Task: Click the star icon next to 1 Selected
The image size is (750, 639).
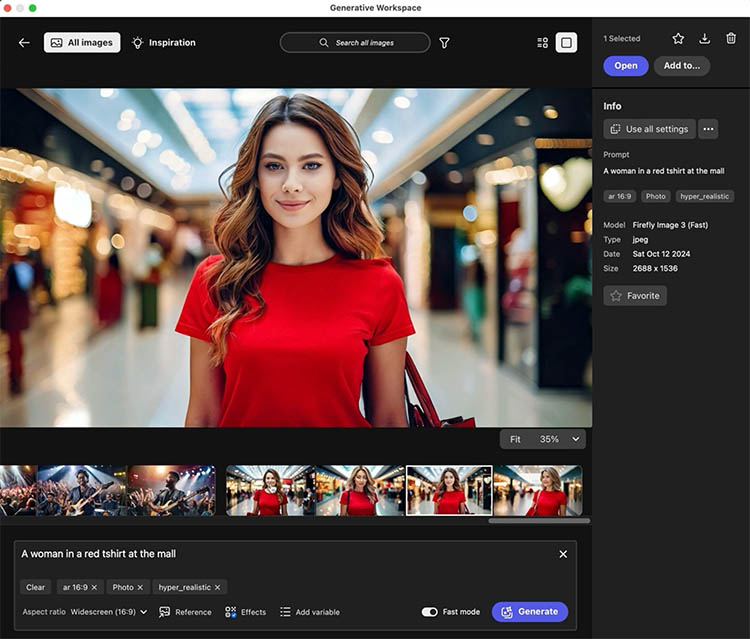Action: (x=678, y=38)
